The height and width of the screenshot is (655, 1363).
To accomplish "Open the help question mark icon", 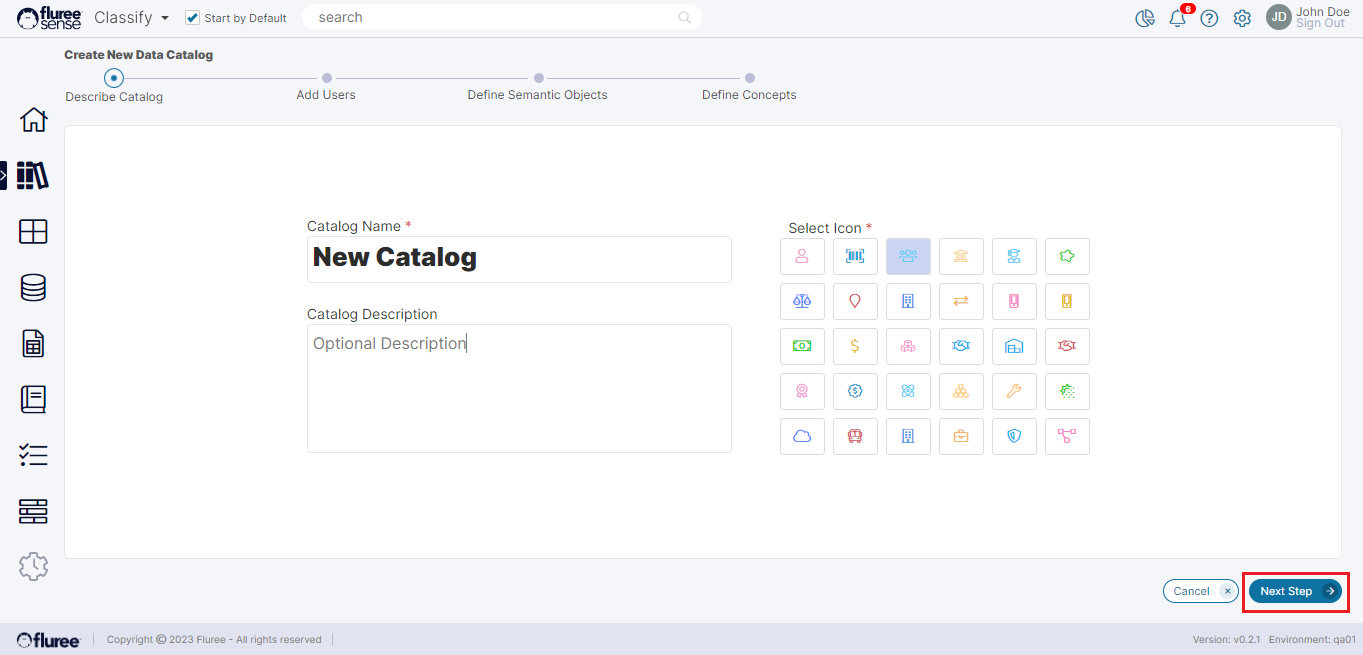I will point(1209,18).
